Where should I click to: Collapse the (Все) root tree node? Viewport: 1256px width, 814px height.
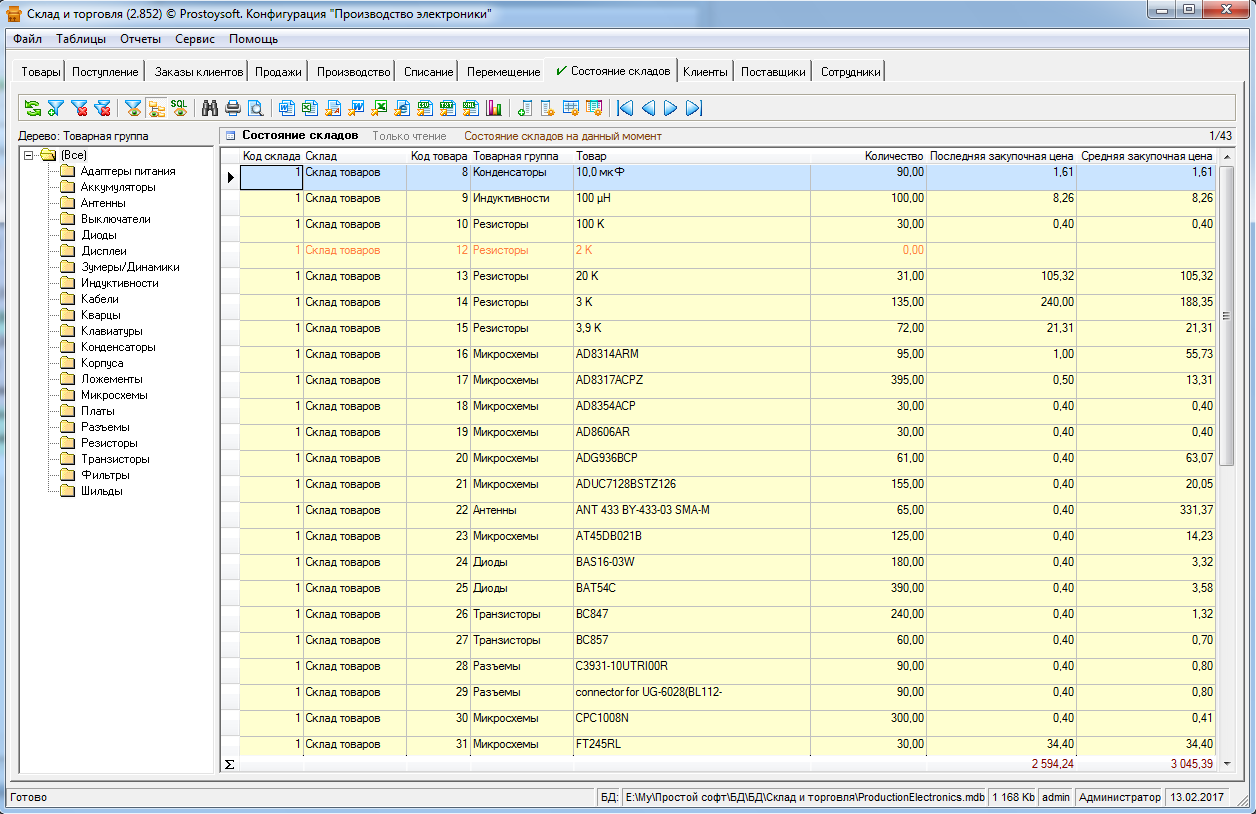(x=29, y=155)
